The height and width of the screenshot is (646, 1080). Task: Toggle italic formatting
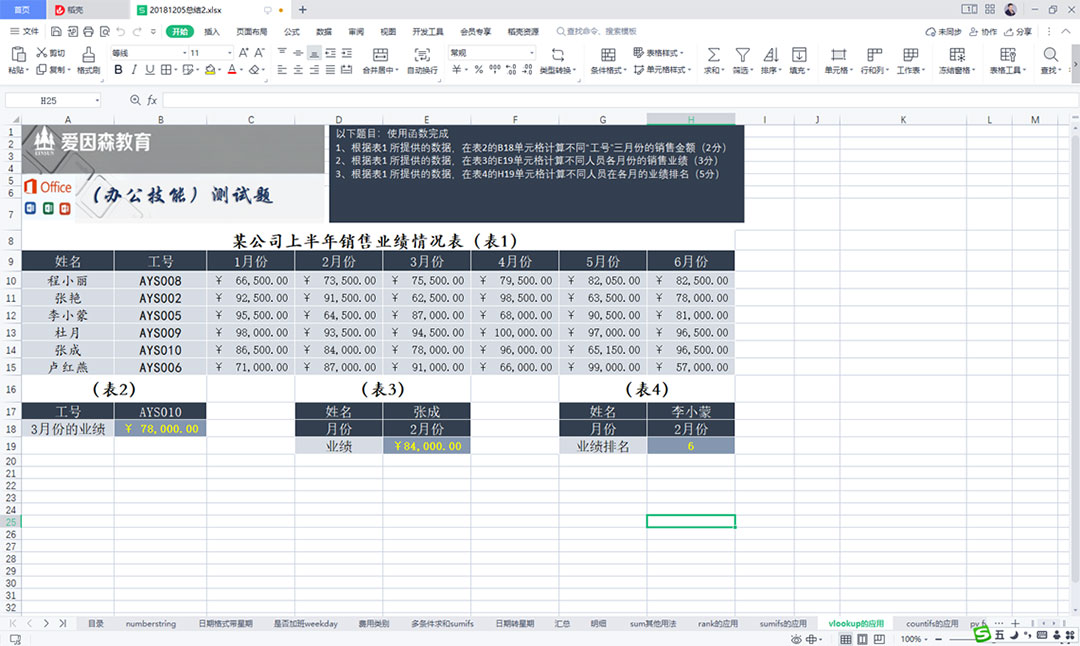pyautogui.click(x=133, y=71)
